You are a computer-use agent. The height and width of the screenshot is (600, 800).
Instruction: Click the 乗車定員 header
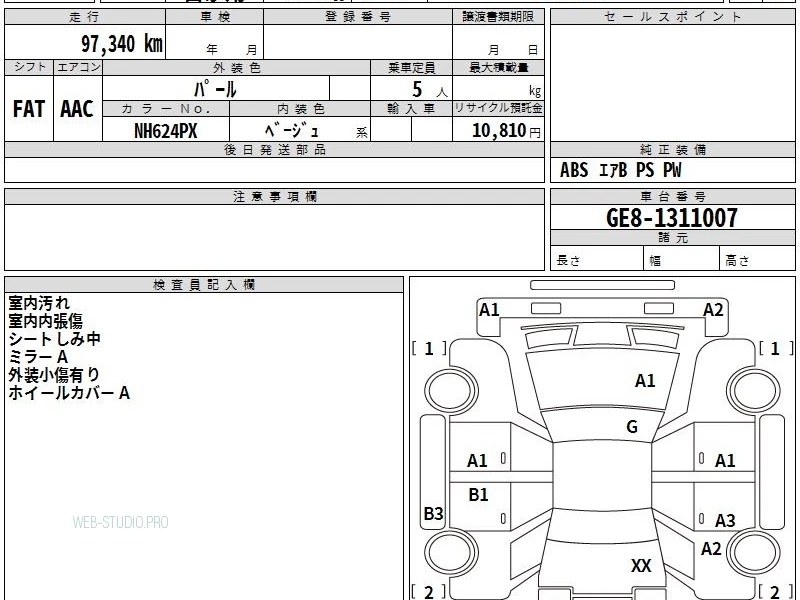(x=411, y=67)
